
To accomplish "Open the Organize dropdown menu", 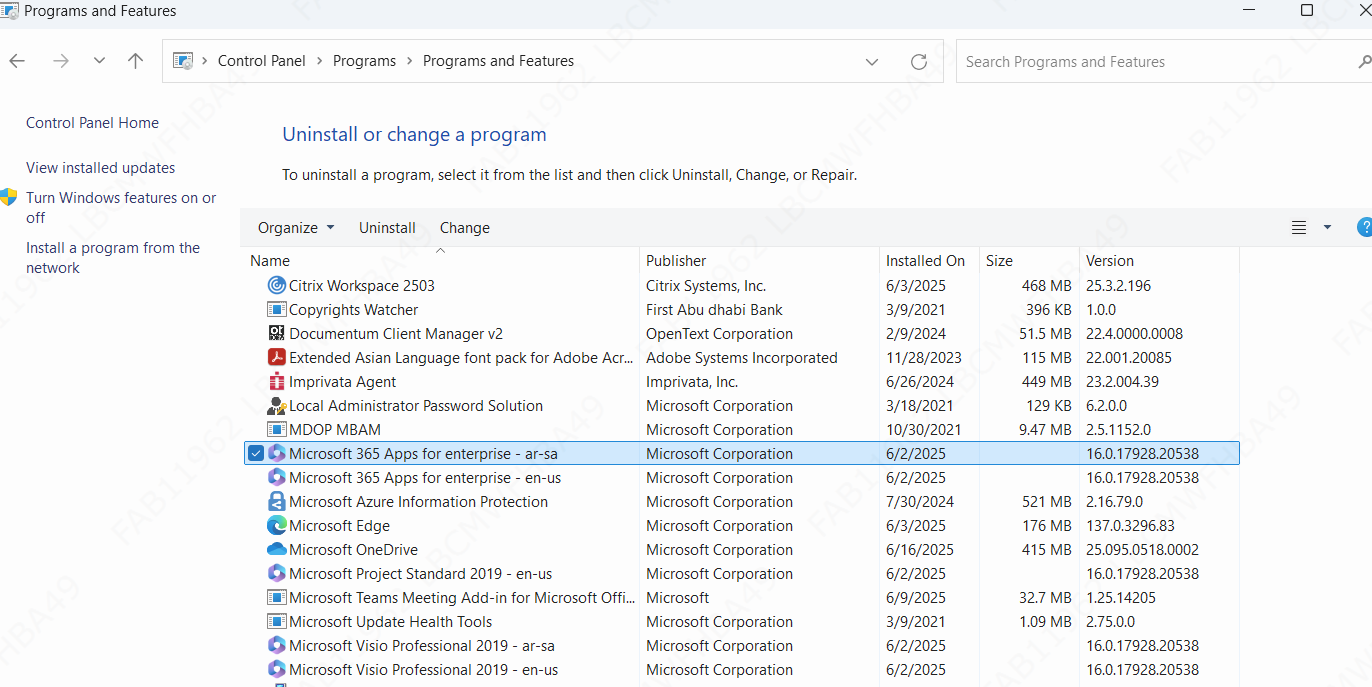I will point(296,228).
